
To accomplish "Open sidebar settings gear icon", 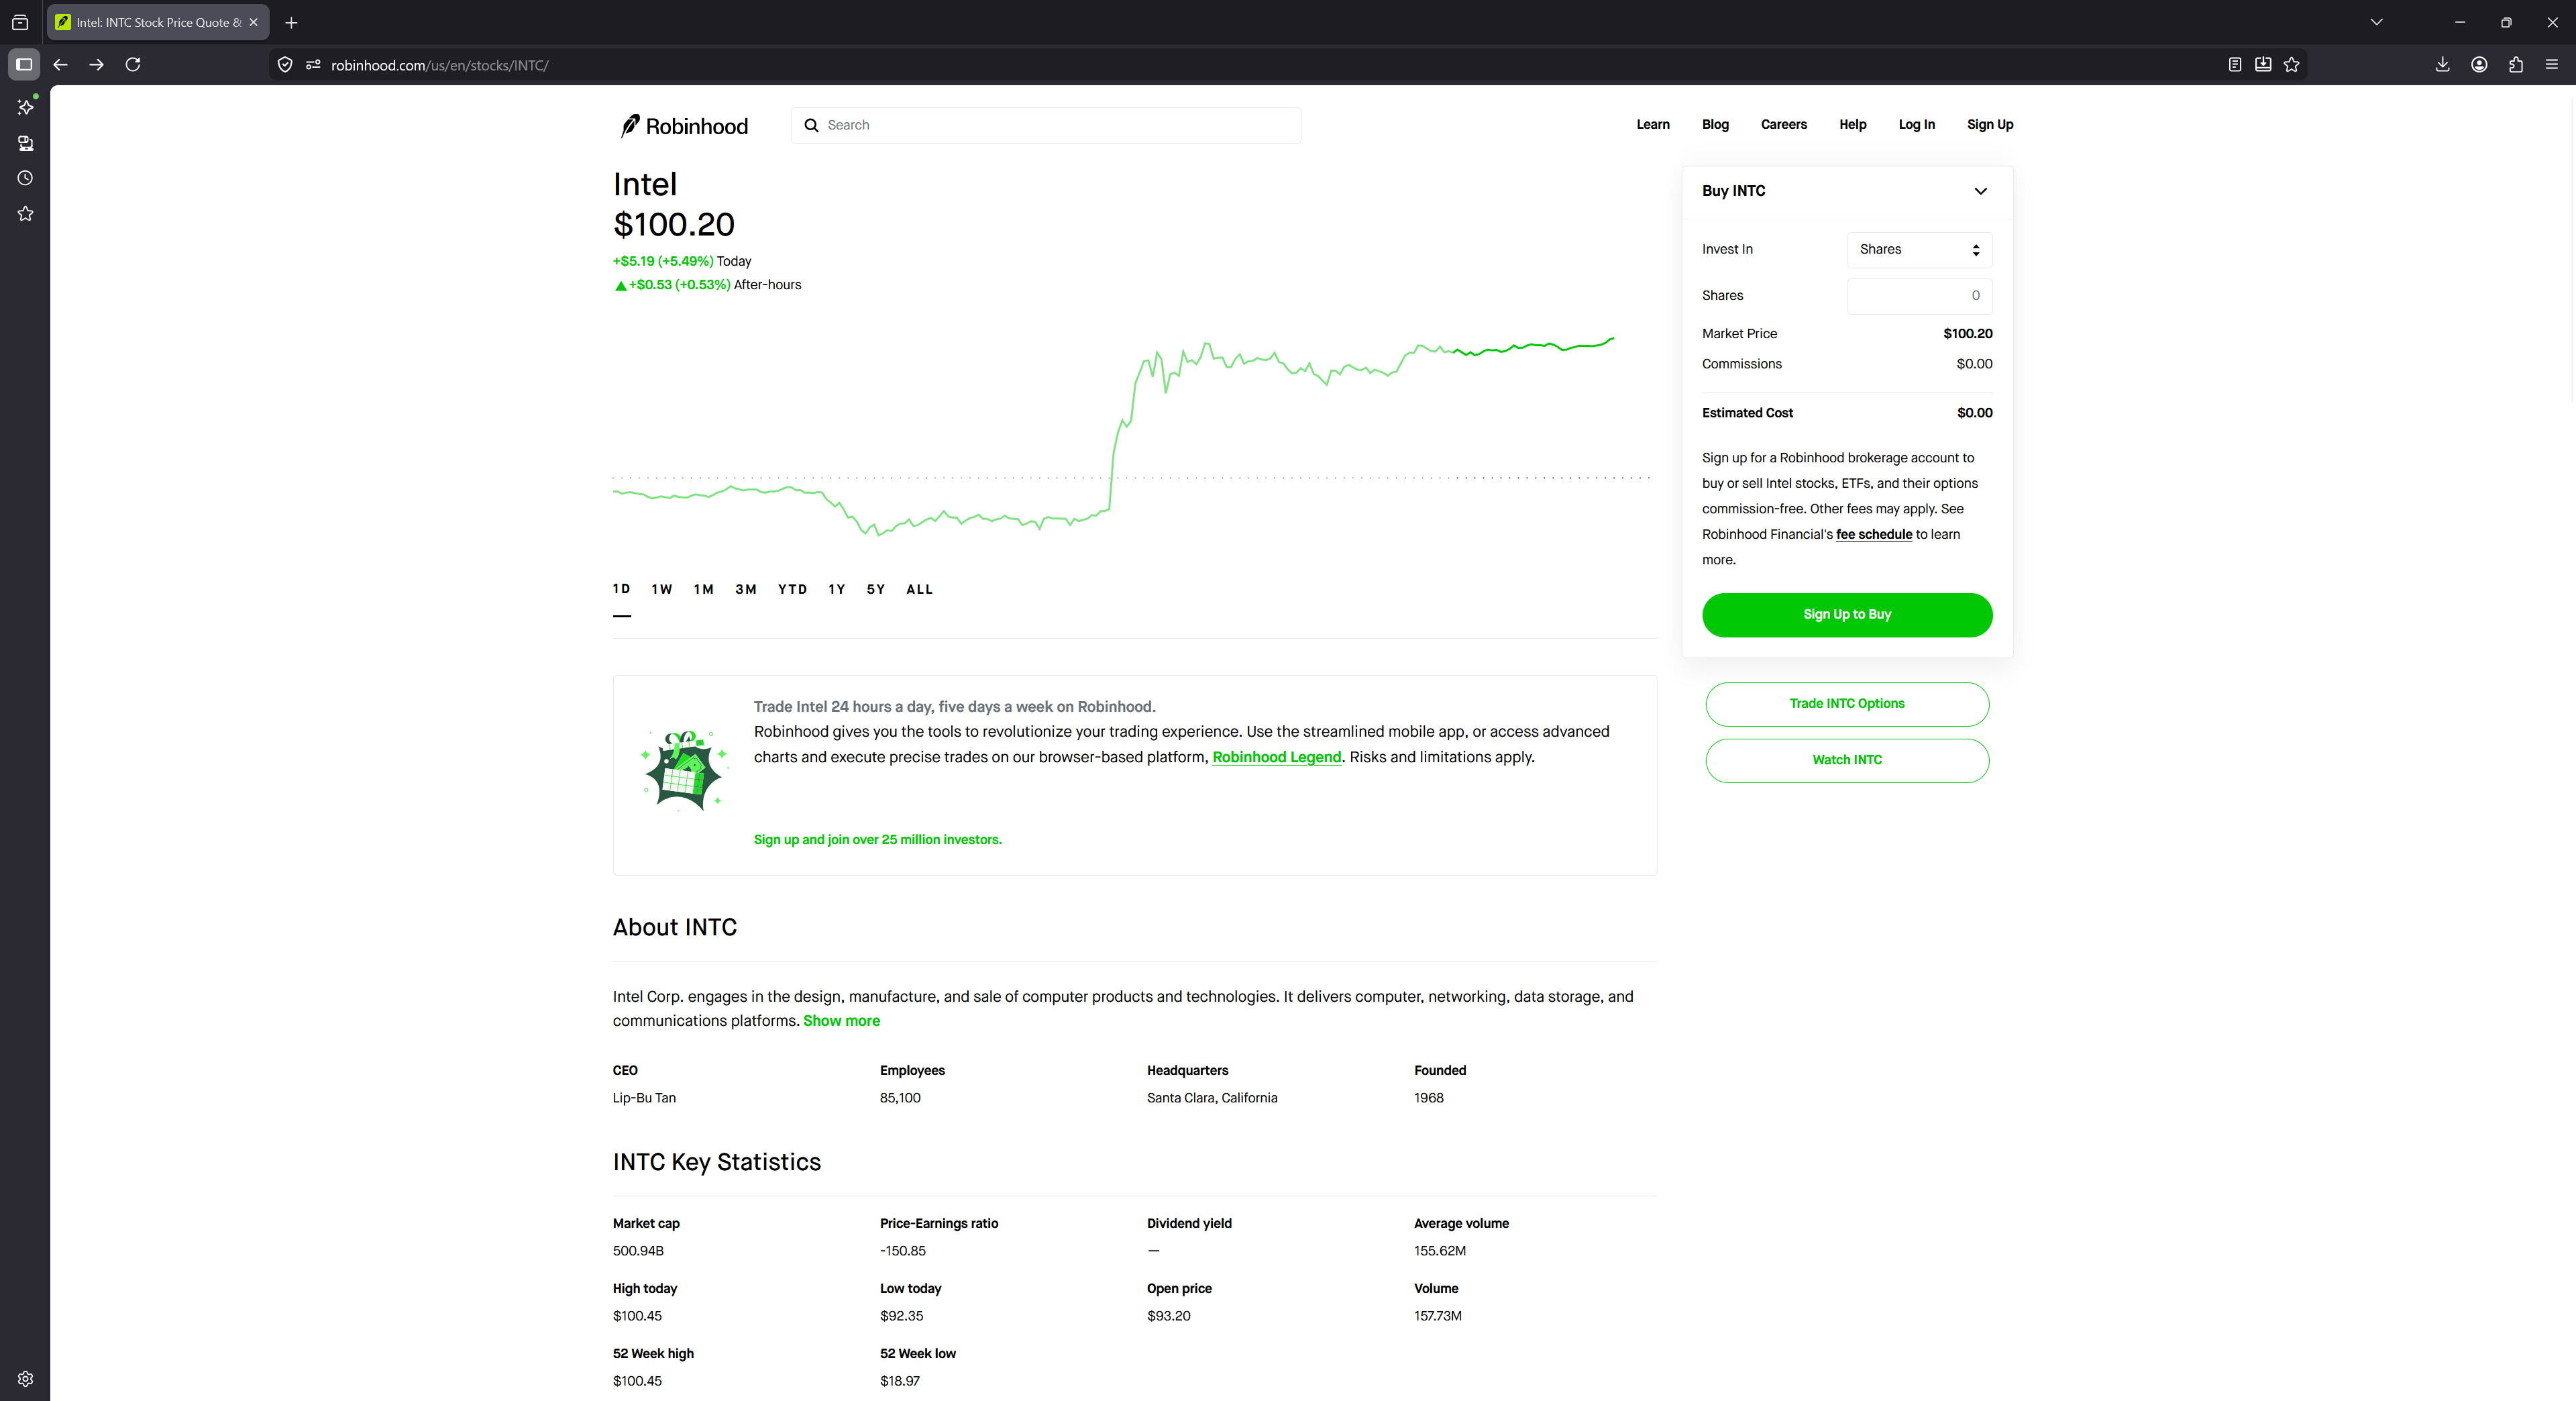I will click(x=25, y=1379).
